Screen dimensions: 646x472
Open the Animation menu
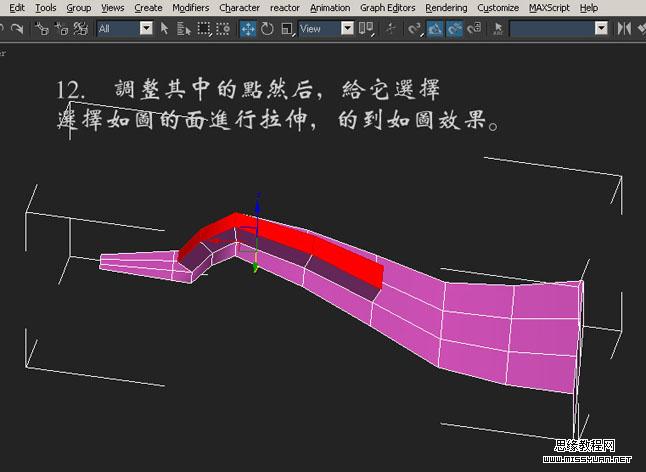(330, 8)
